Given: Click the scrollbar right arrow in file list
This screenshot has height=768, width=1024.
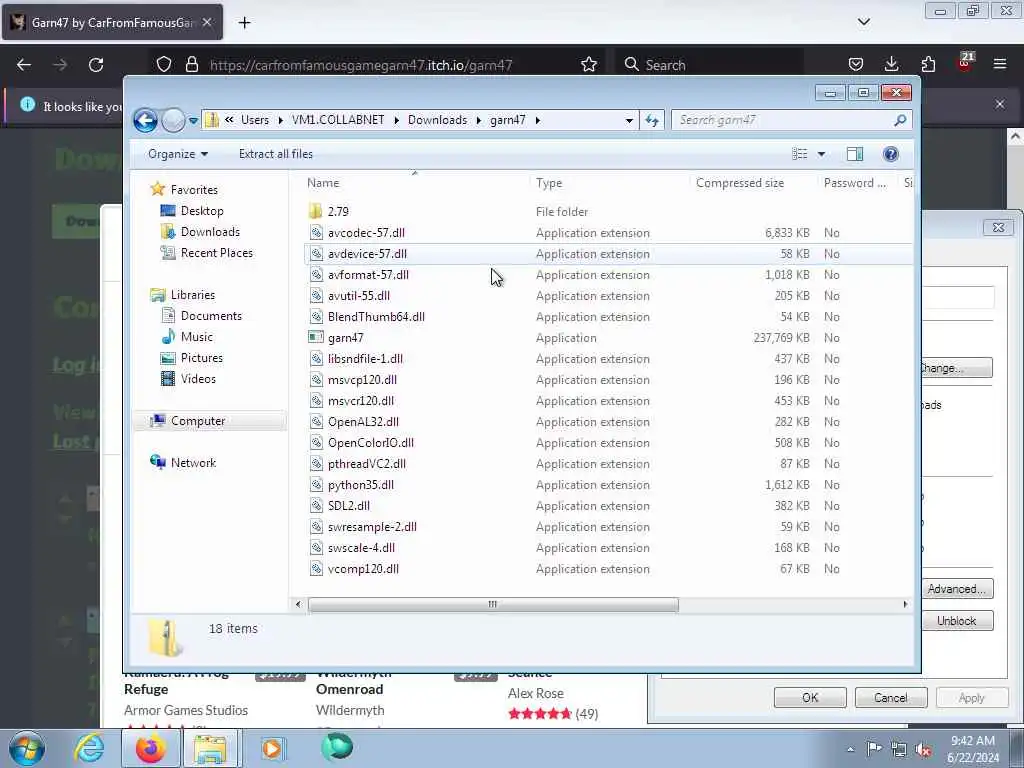Looking at the screenshot, I should (x=905, y=605).
